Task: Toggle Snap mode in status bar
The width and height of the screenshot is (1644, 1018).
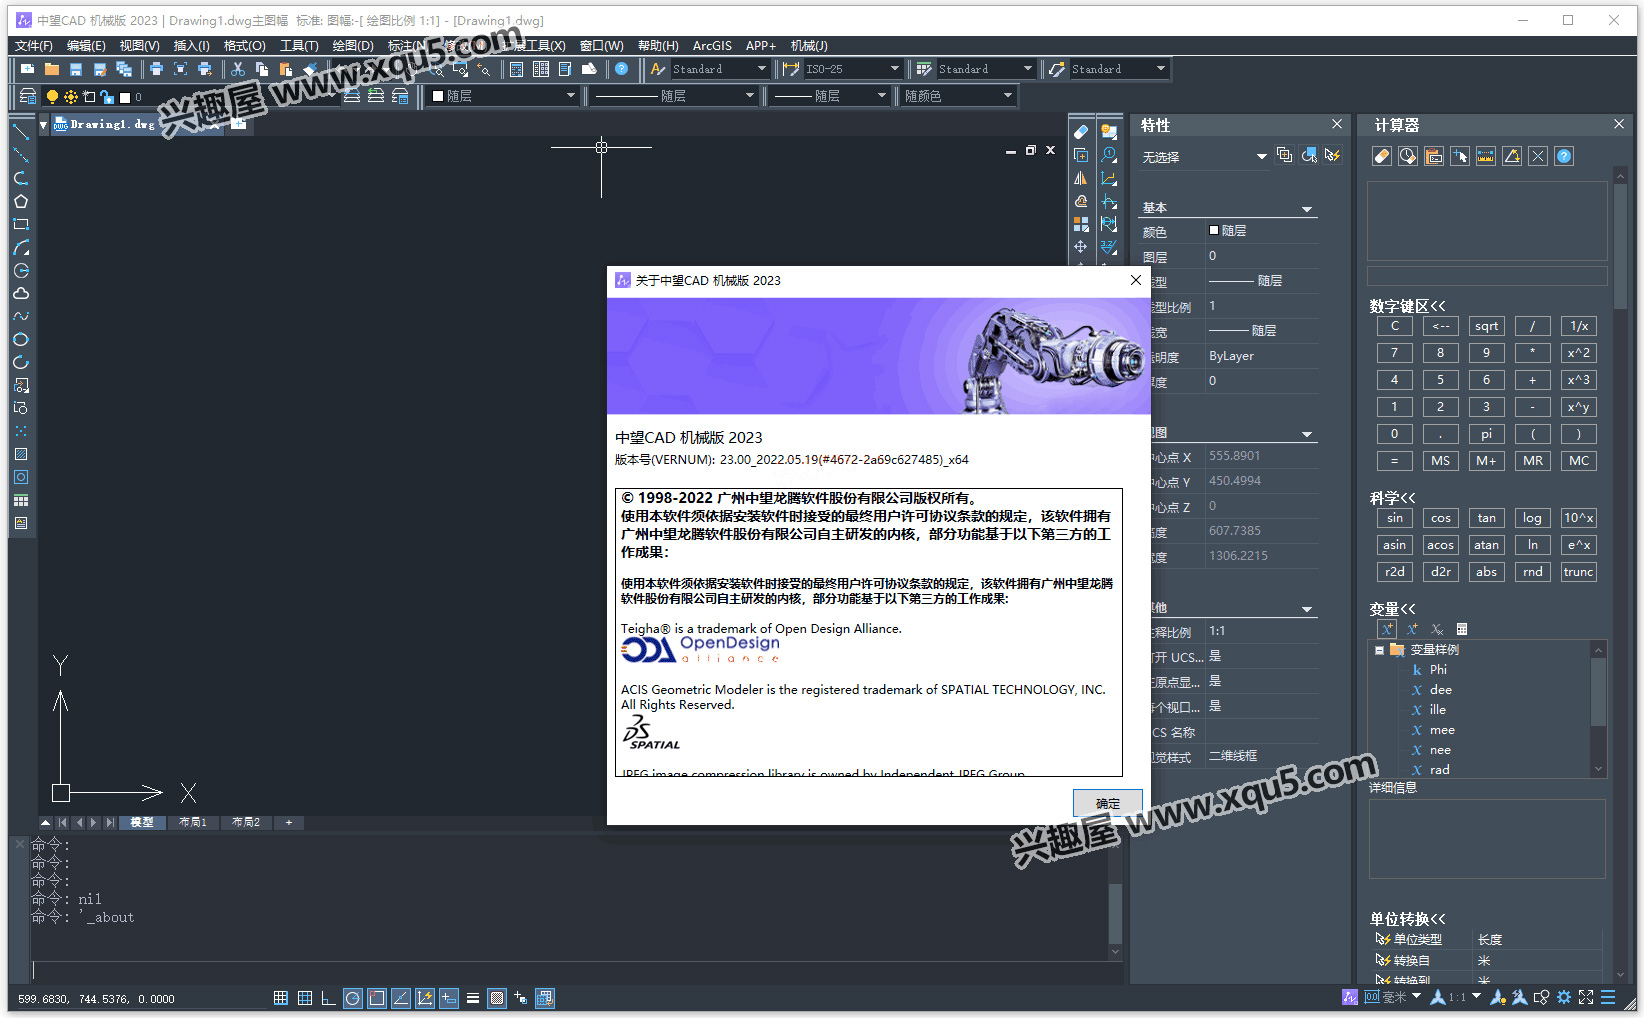Action: [x=281, y=998]
